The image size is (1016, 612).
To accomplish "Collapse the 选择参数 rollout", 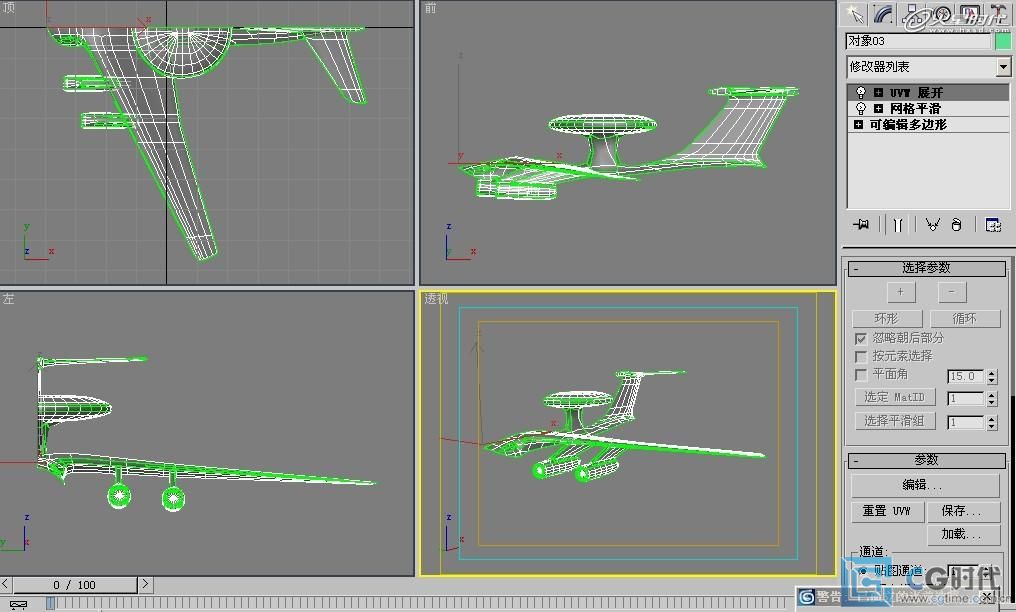I will click(927, 267).
